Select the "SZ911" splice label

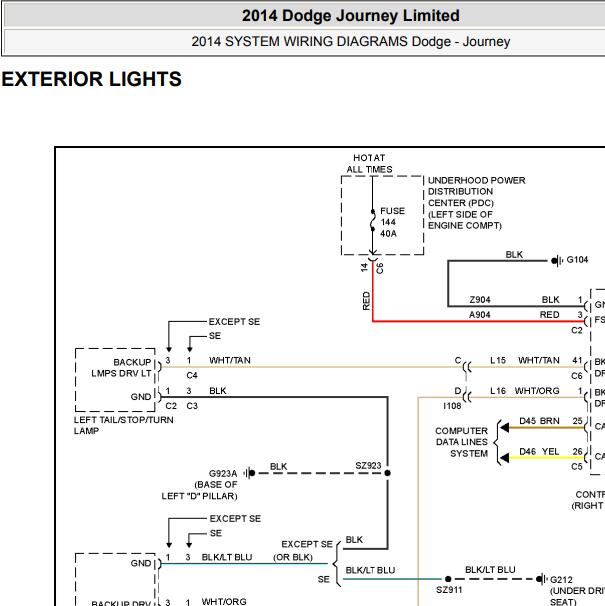tap(449, 590)
